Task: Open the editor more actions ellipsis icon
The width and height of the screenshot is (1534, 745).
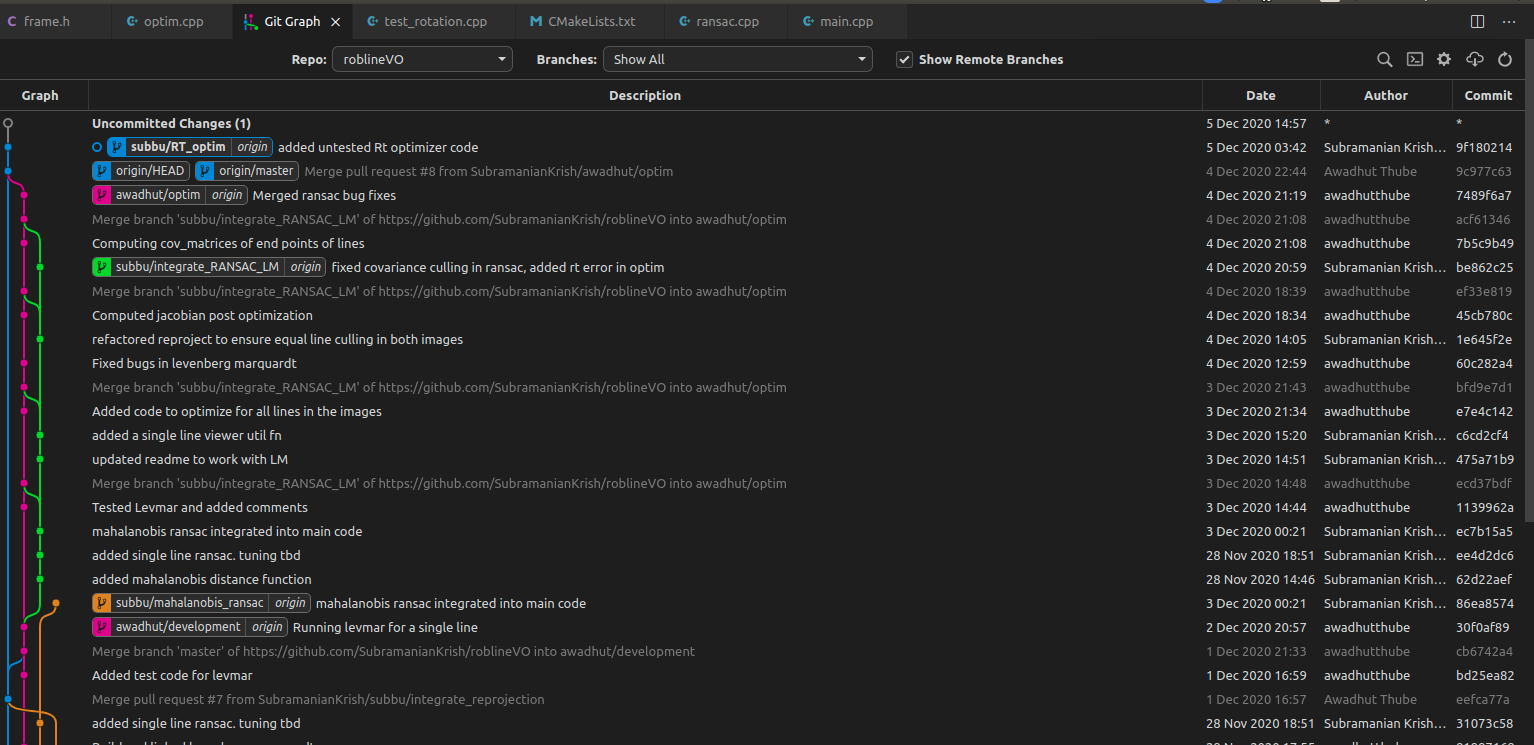Action: (1509, 21)
